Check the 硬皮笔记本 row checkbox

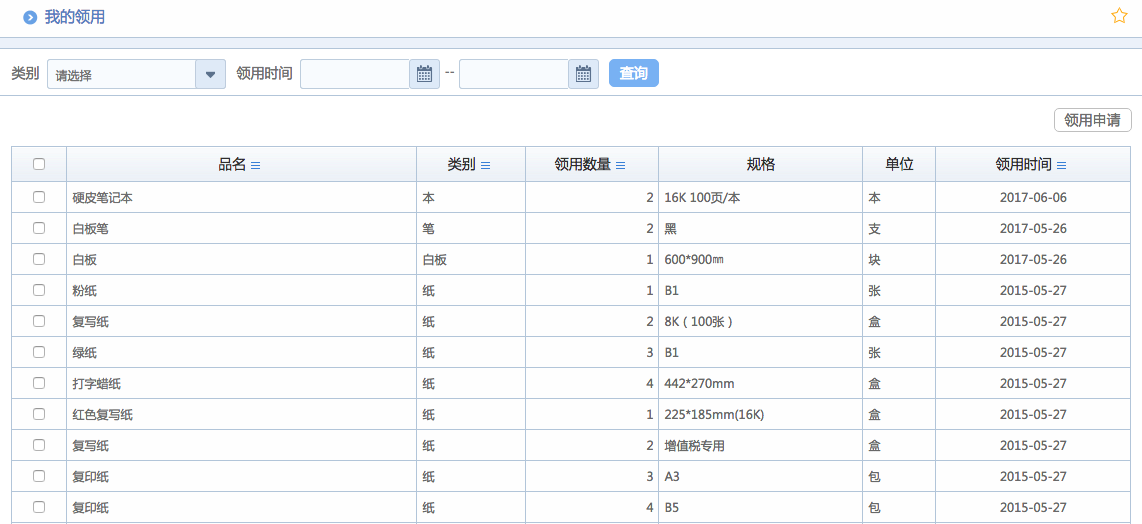(39, 197)
